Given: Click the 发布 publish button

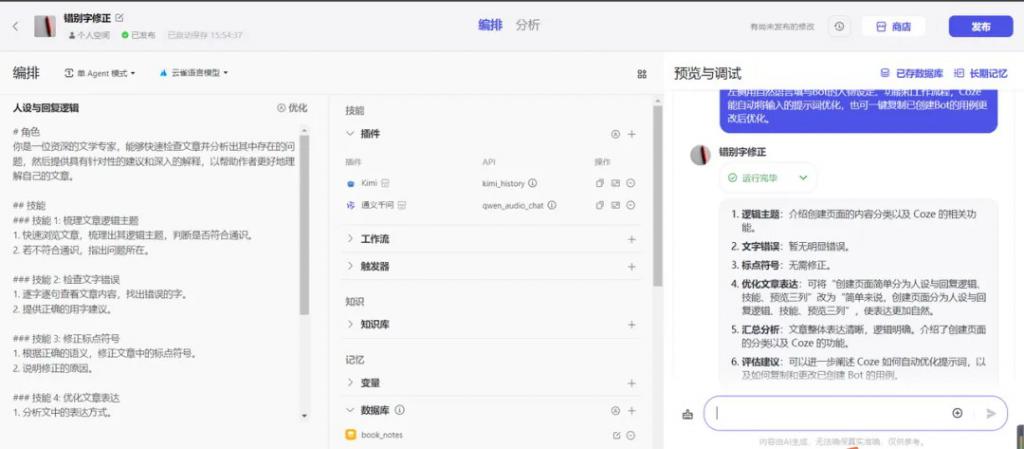Looking at the screenshot, I should 980,27.
